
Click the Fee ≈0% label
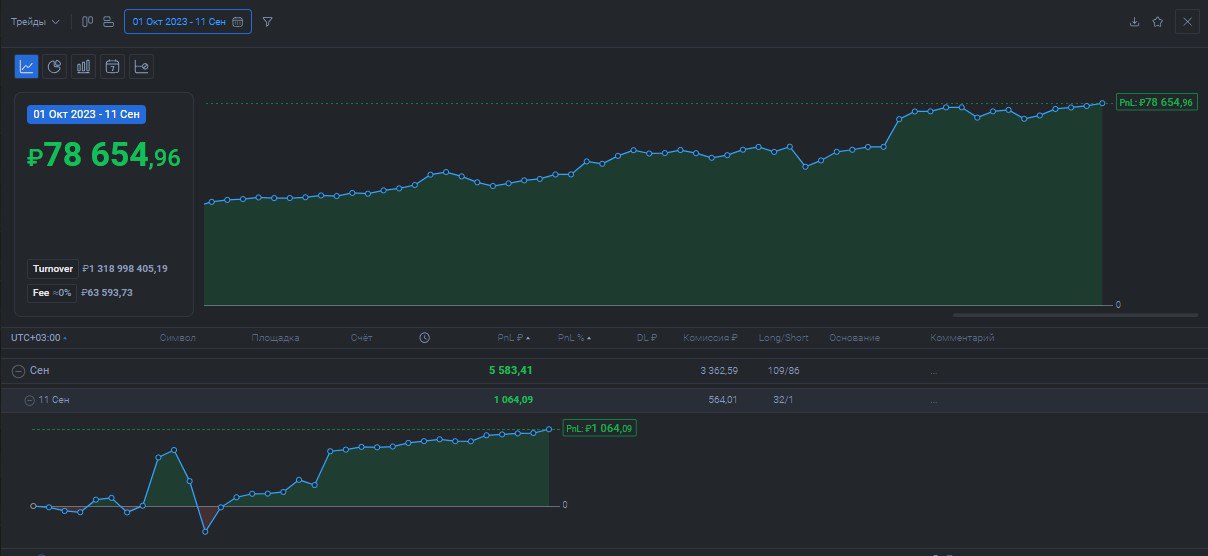[x=53, y=292]
